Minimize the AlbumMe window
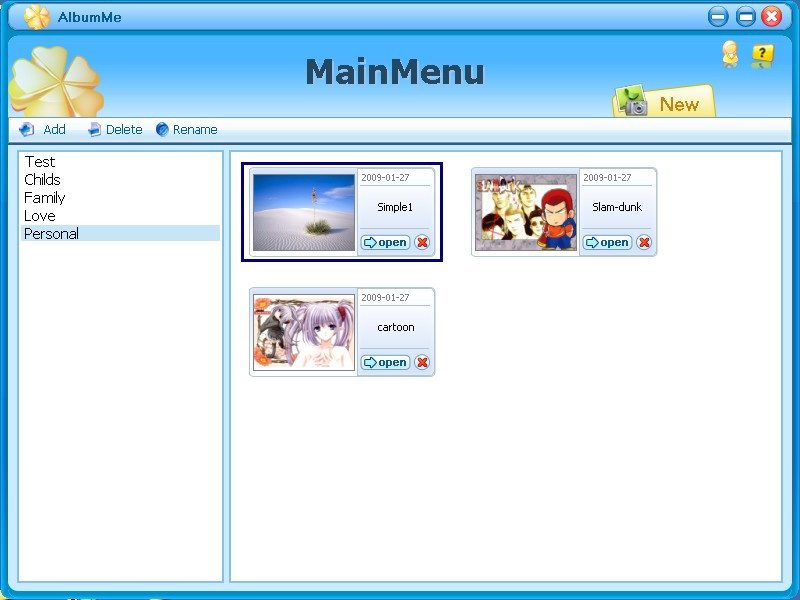 718,17
